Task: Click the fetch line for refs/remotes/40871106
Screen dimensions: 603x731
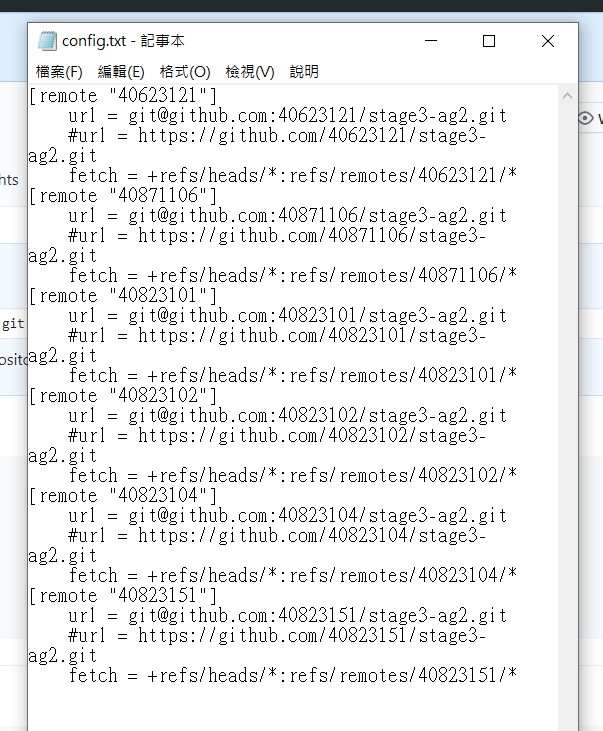Action: [293, 276]
